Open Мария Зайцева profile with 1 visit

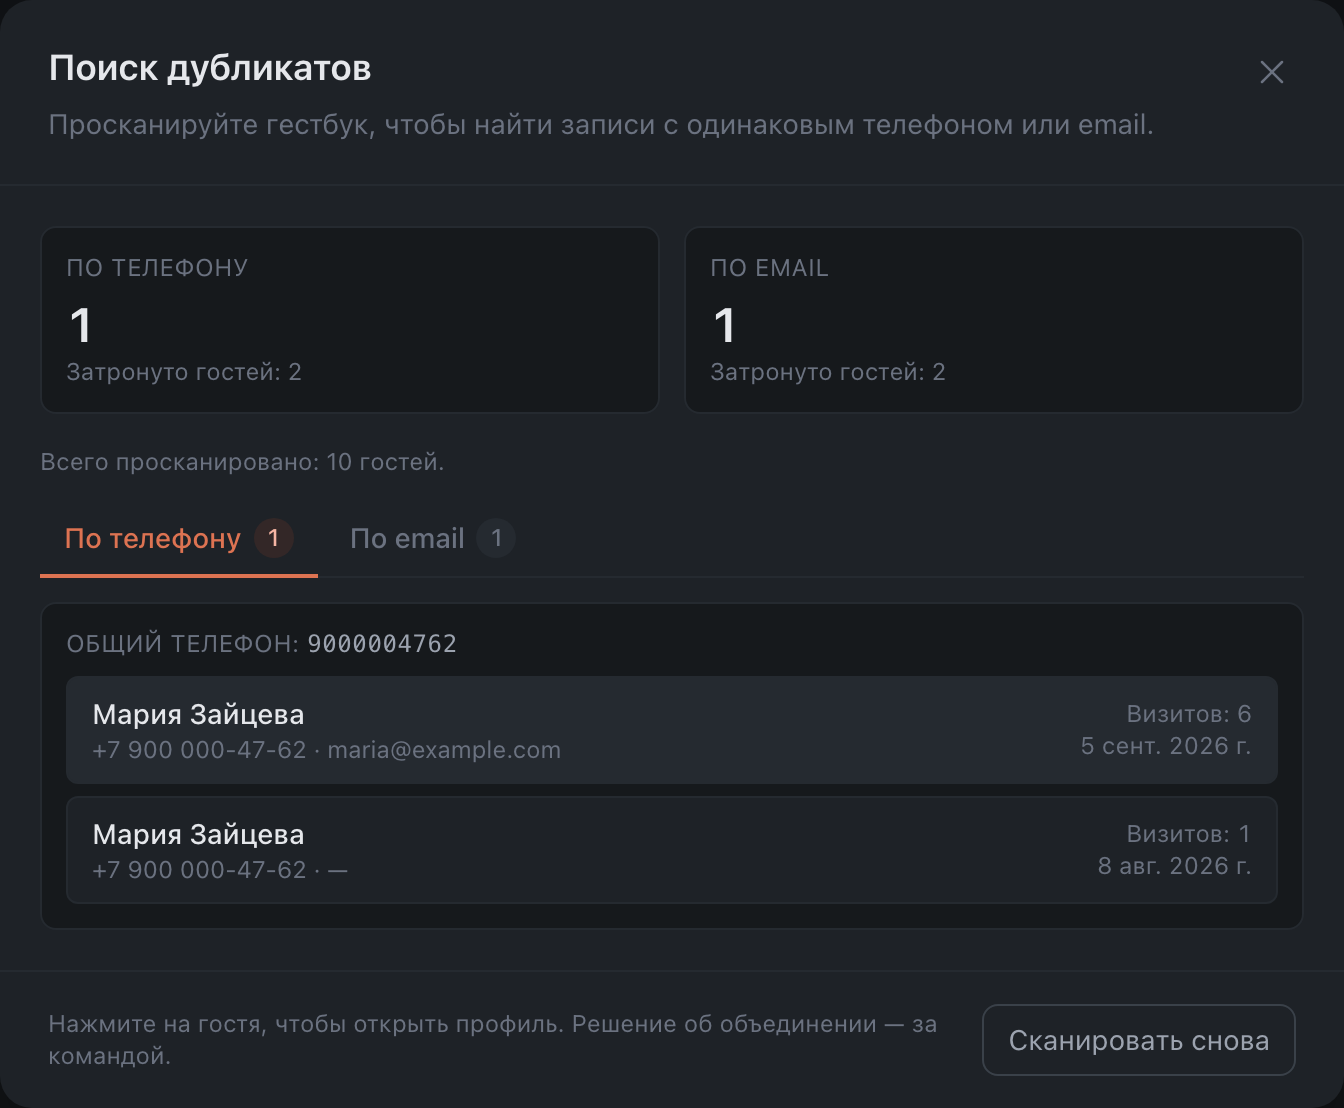point(672,850)
